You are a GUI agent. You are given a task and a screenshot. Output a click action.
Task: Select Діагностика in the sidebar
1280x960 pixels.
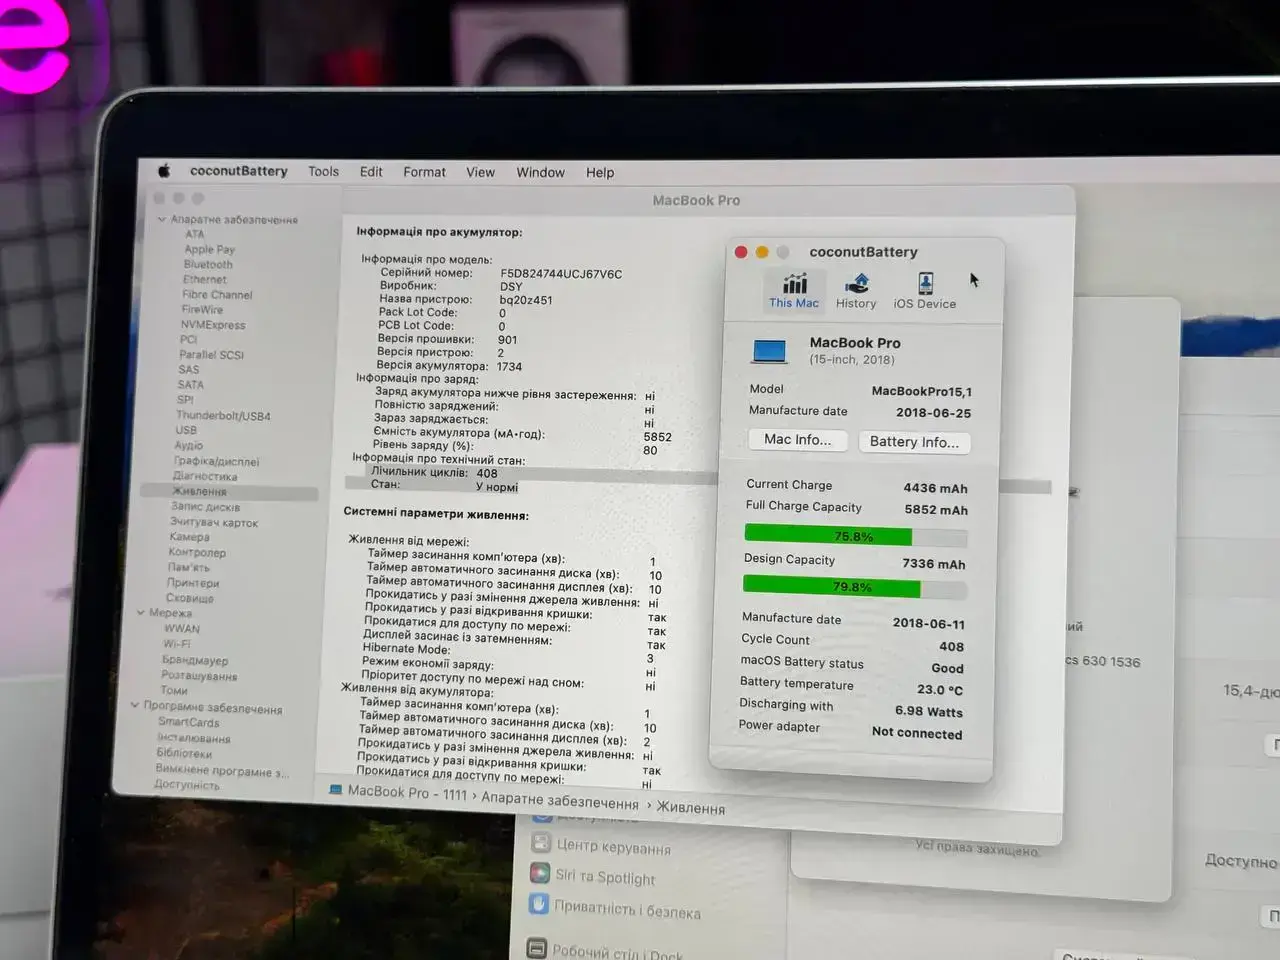tap(205, 476)
